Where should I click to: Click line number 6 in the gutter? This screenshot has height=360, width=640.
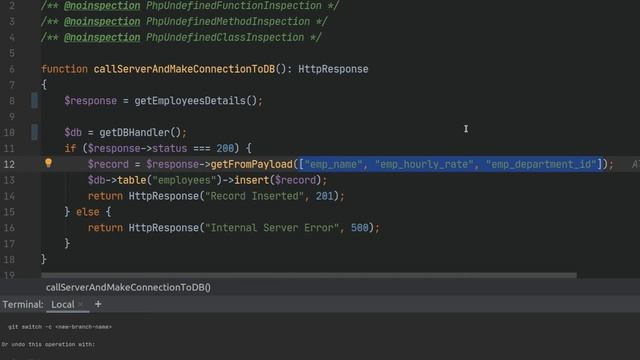pyautogui.click(x=12, y=69)
